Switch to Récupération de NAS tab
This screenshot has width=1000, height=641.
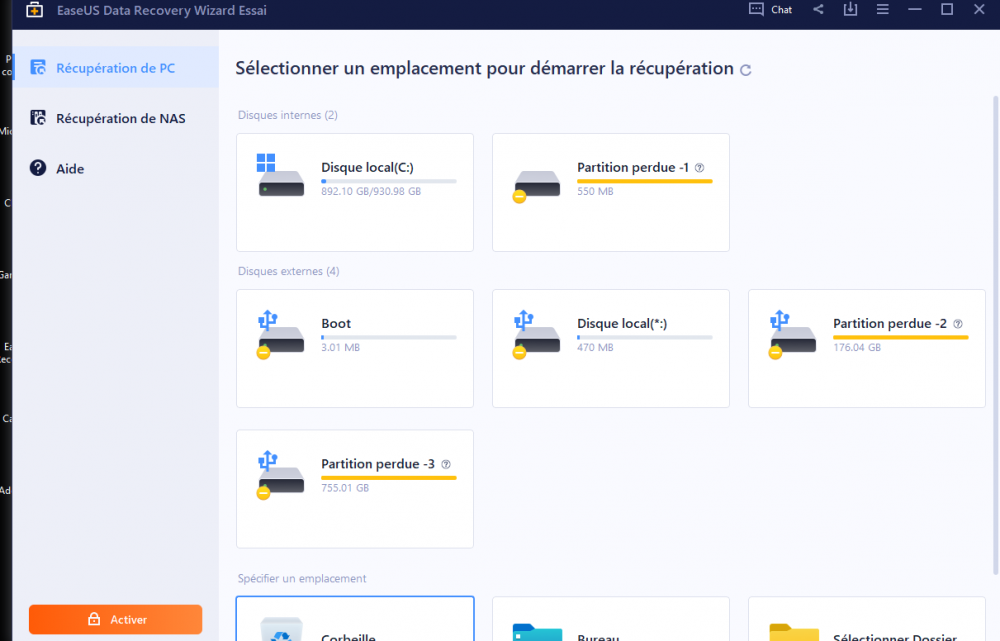[x=120, y=118]
